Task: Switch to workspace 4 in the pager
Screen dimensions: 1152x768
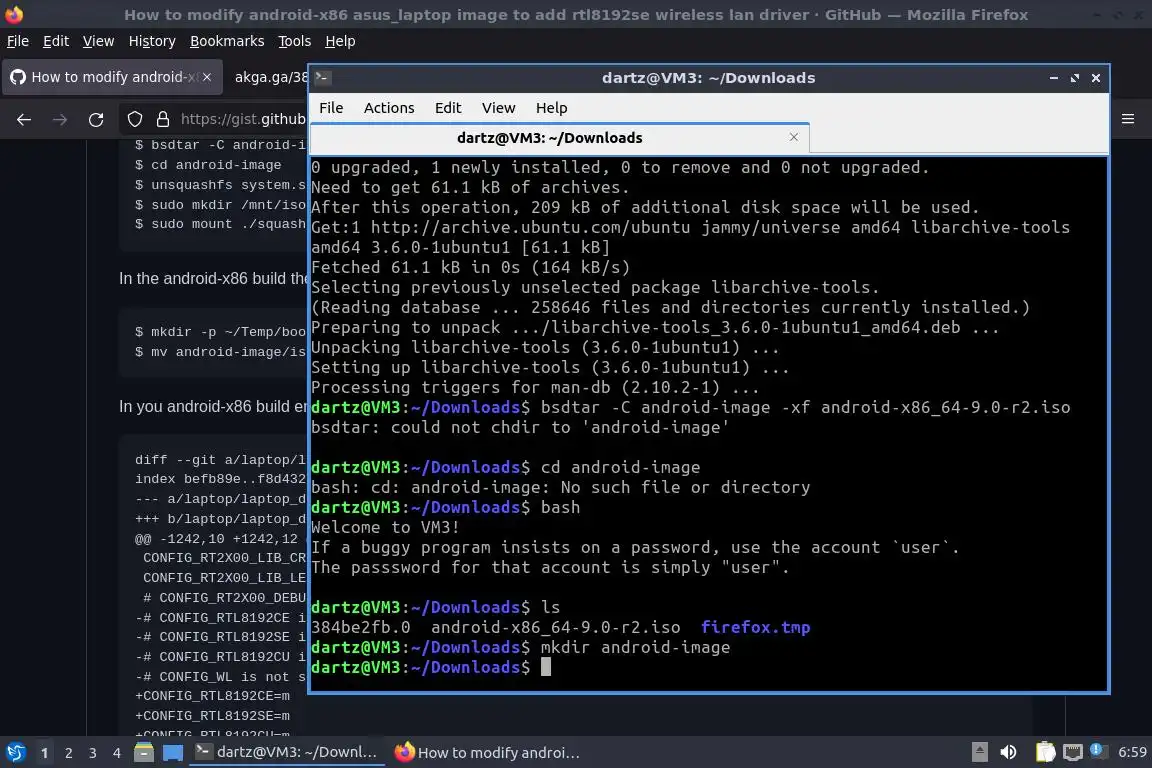Action: click(x=117, y=753)
